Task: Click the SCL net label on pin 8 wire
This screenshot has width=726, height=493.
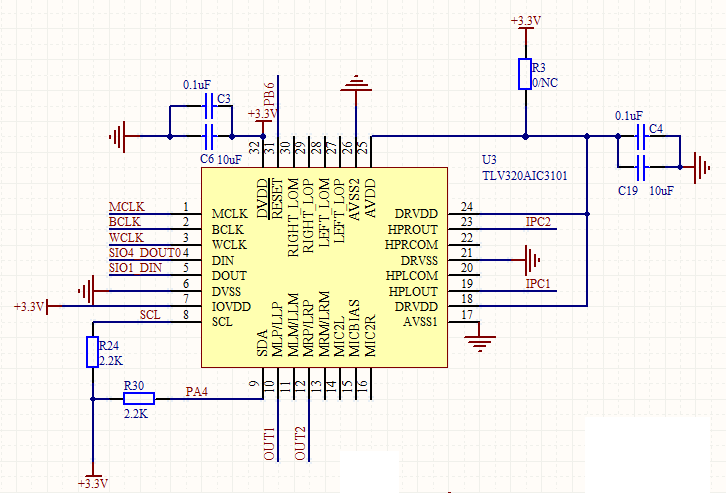Action: tap(150, 315)
